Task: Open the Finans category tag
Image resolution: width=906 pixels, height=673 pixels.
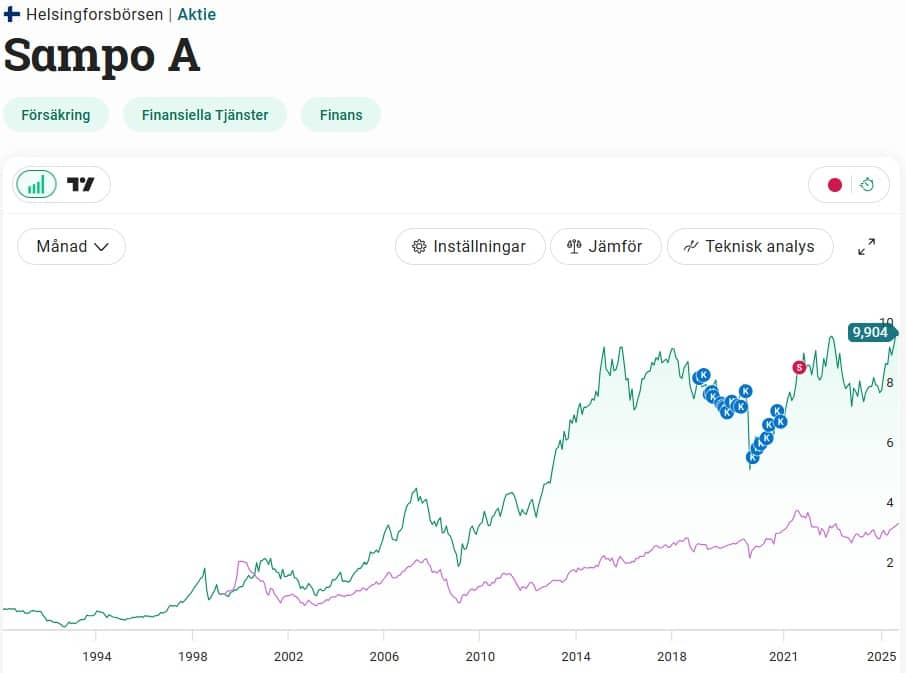Action: 341,115
